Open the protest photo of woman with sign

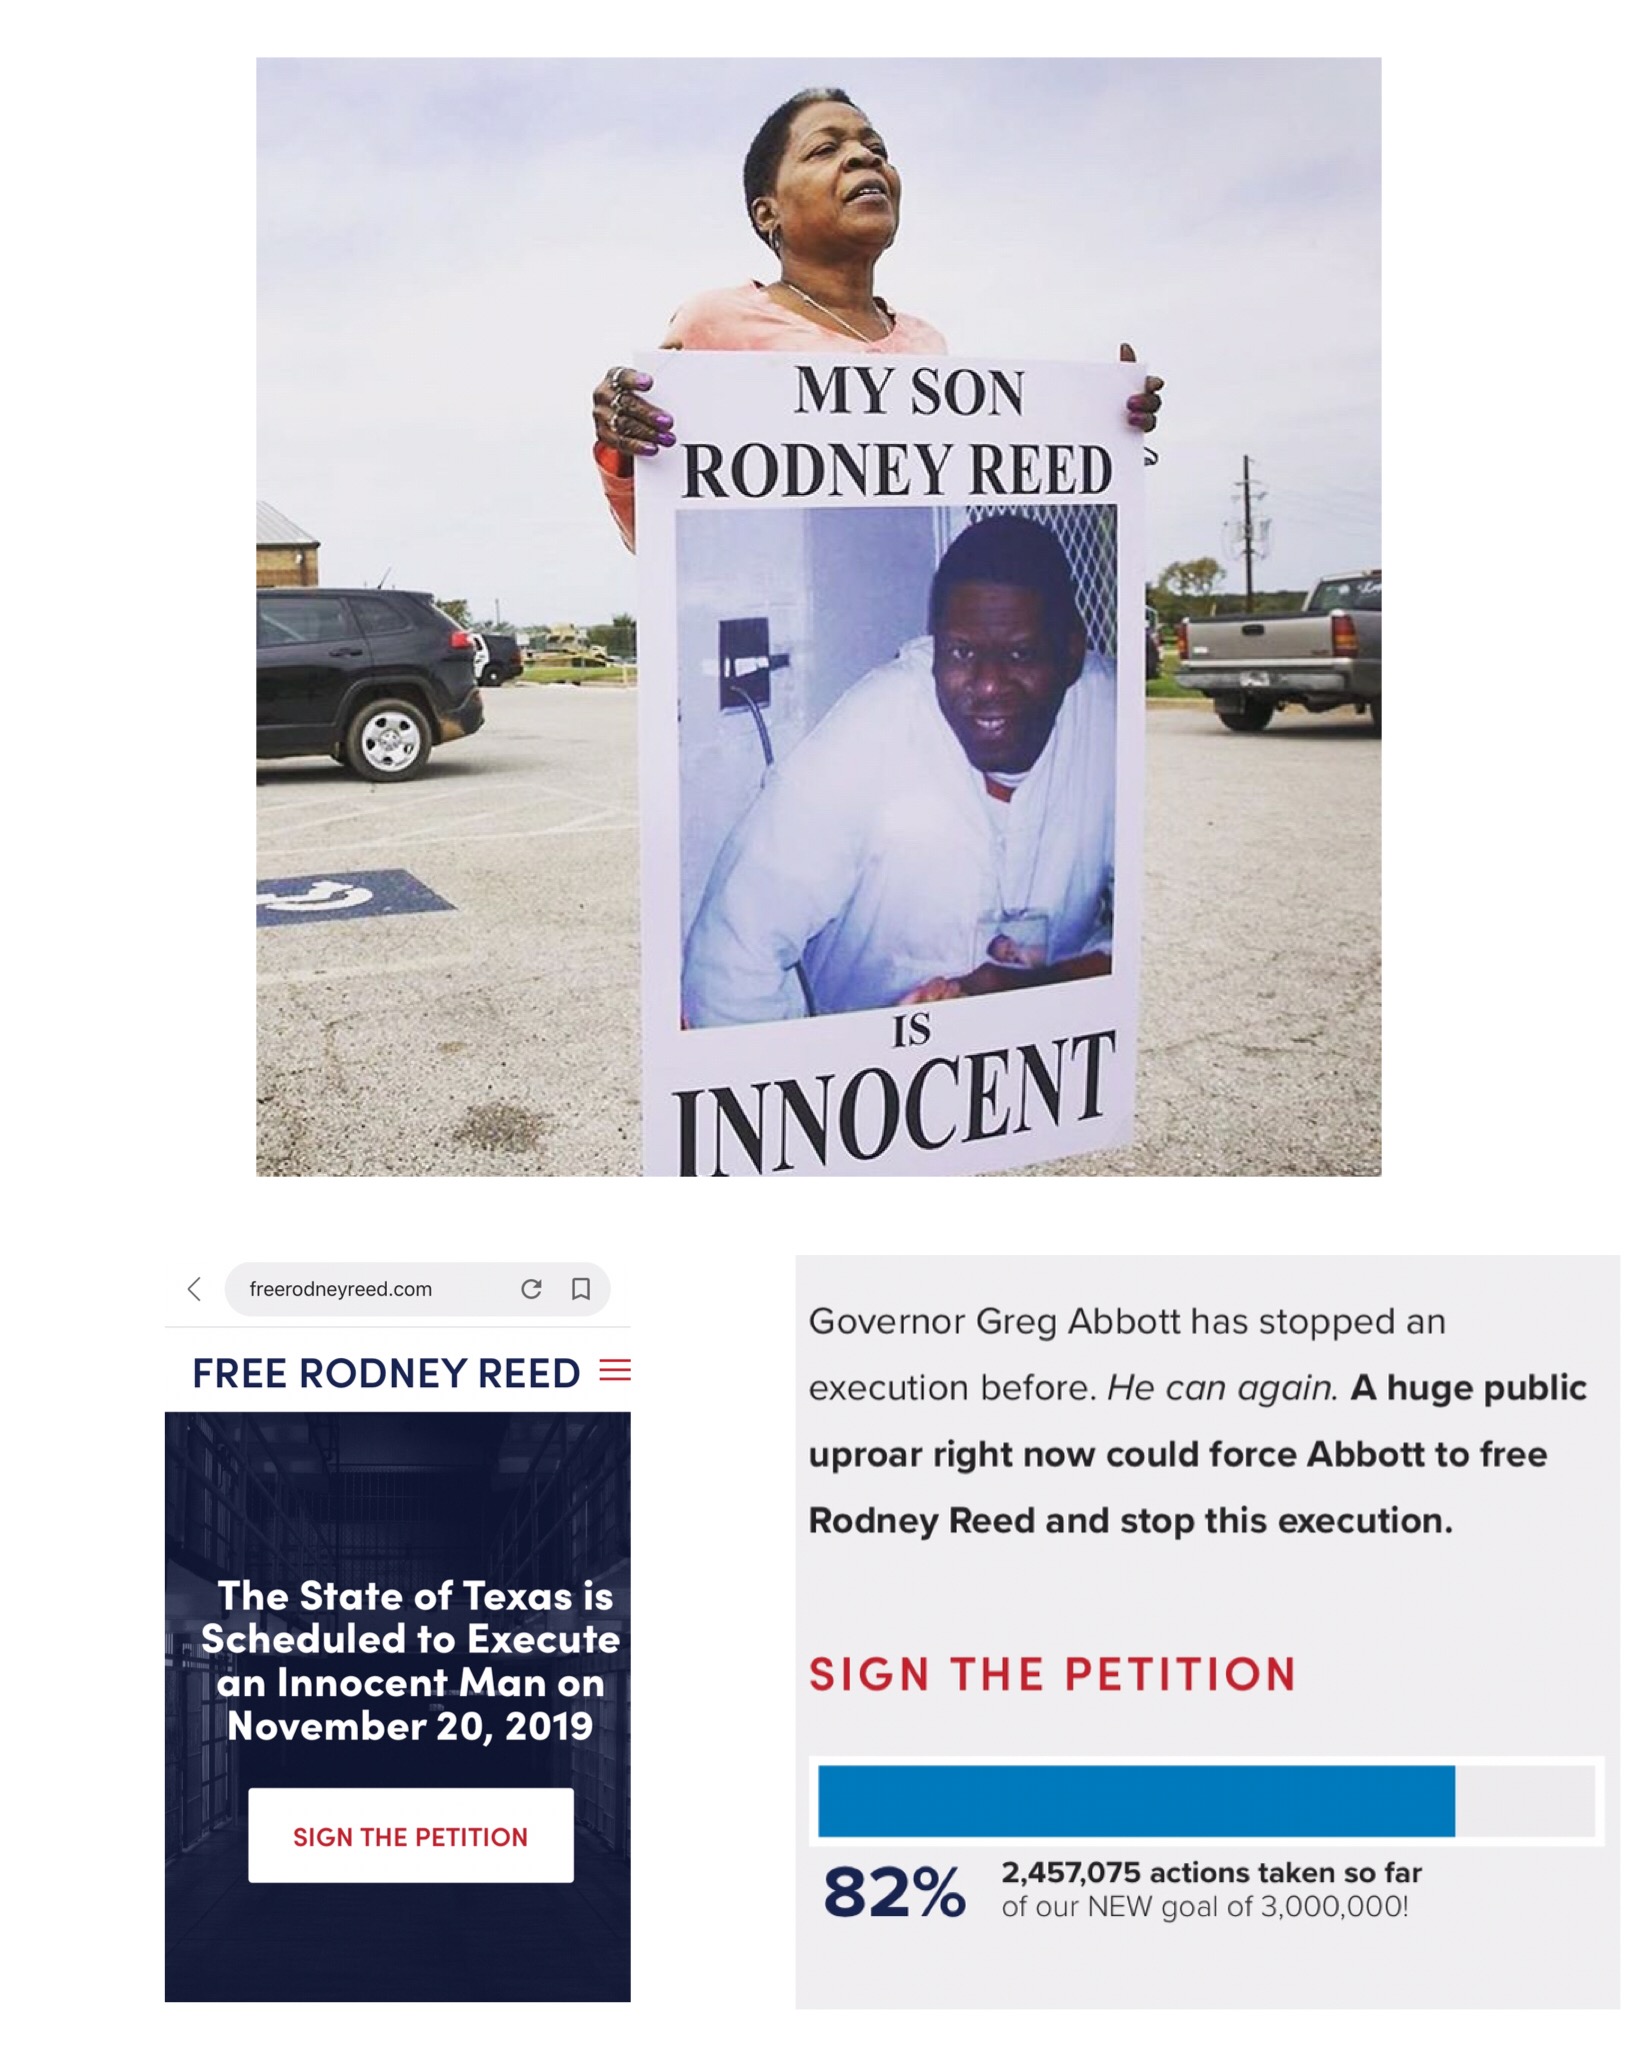[818, 616]
